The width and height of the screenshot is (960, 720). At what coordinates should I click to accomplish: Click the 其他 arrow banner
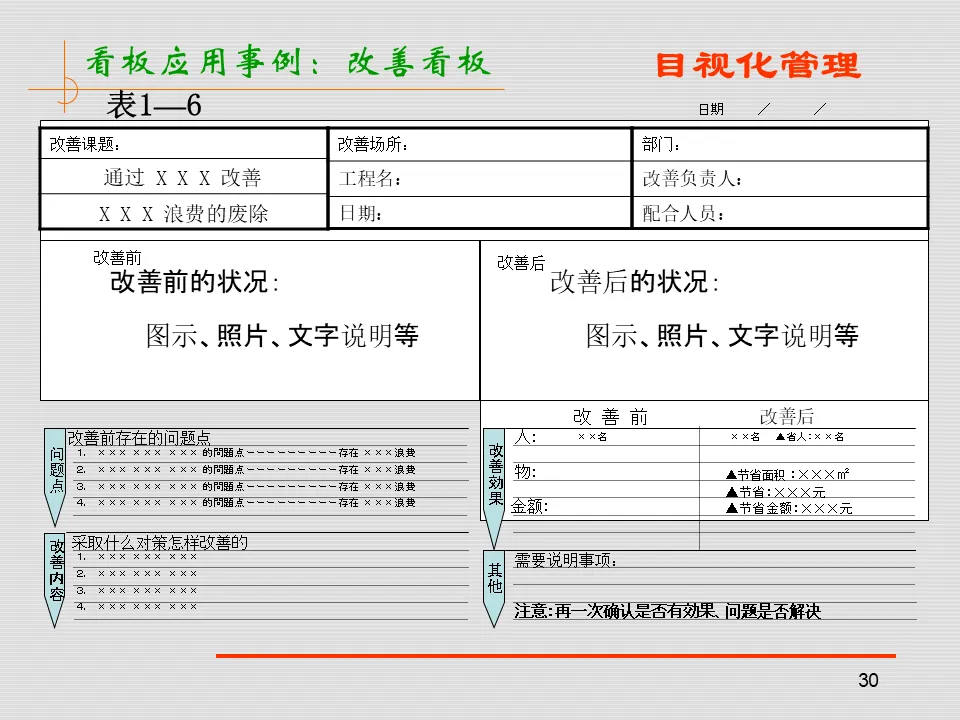click(495, 588)
